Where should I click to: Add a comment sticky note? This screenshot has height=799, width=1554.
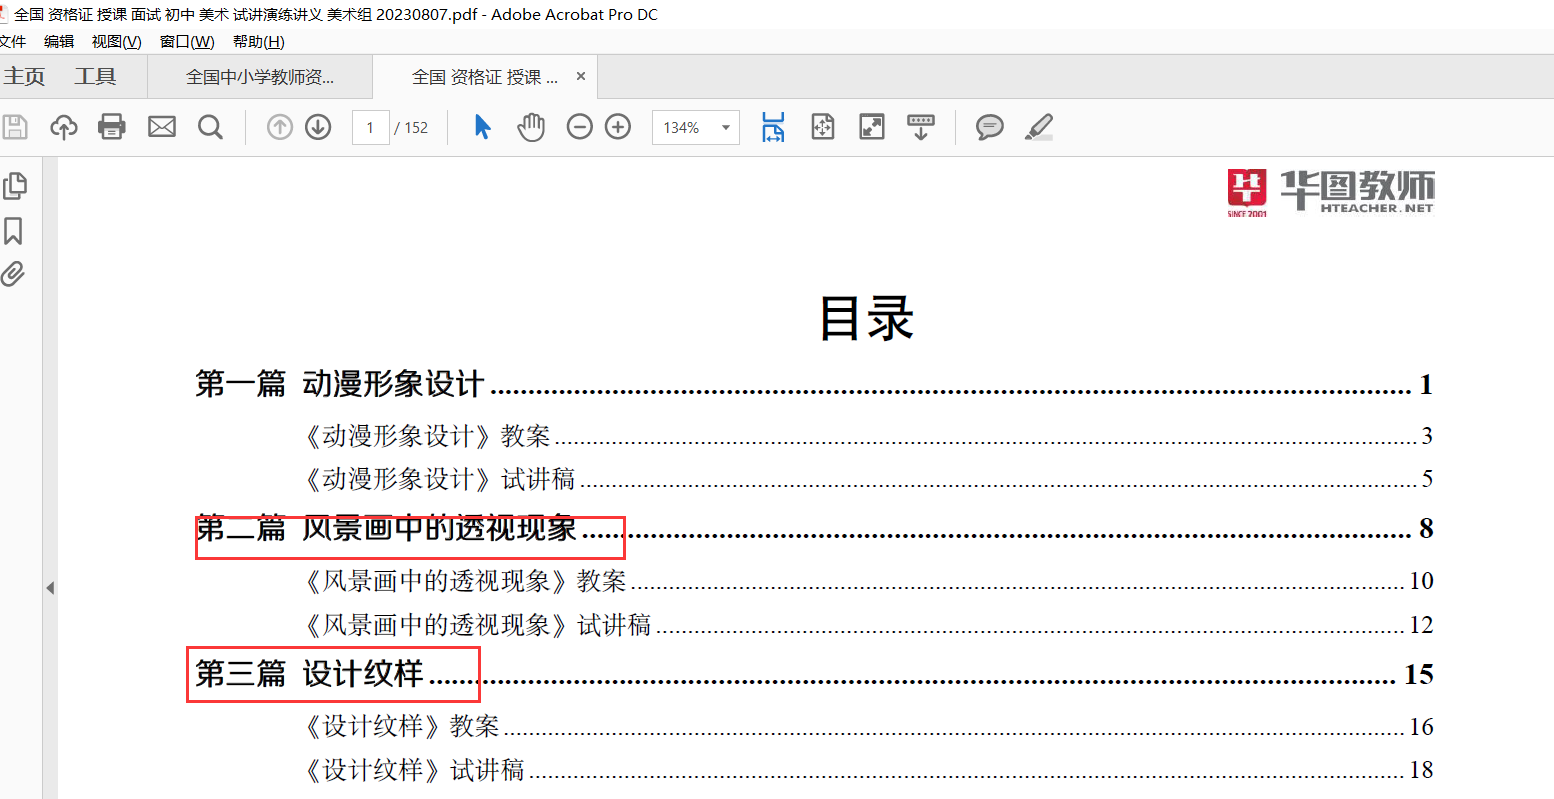point(989,127)
